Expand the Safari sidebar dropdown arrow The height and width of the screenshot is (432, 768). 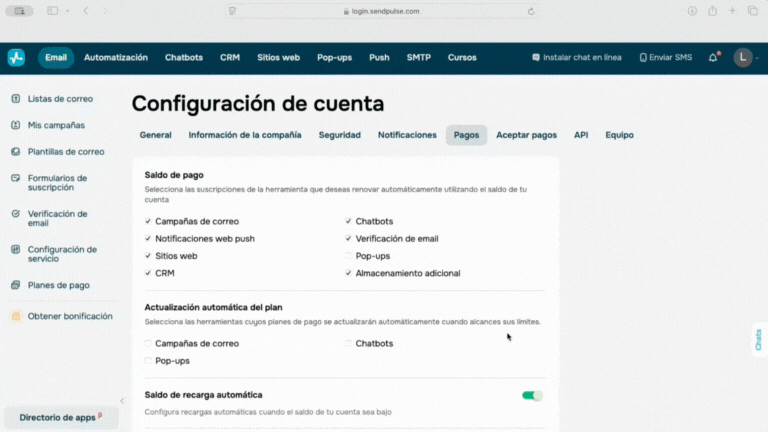pos(68,11)
